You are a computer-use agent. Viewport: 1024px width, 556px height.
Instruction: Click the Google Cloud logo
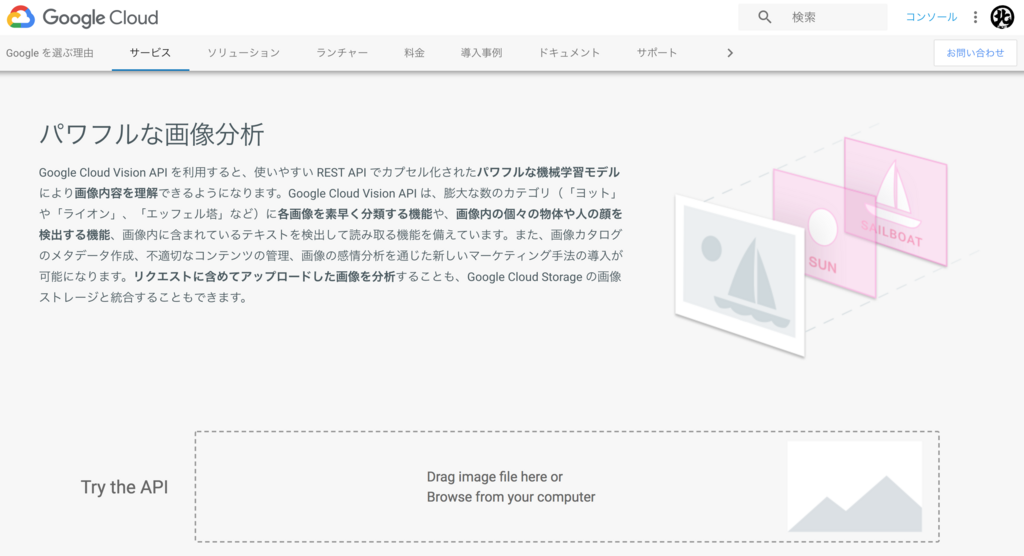click(x=83, y=17)
